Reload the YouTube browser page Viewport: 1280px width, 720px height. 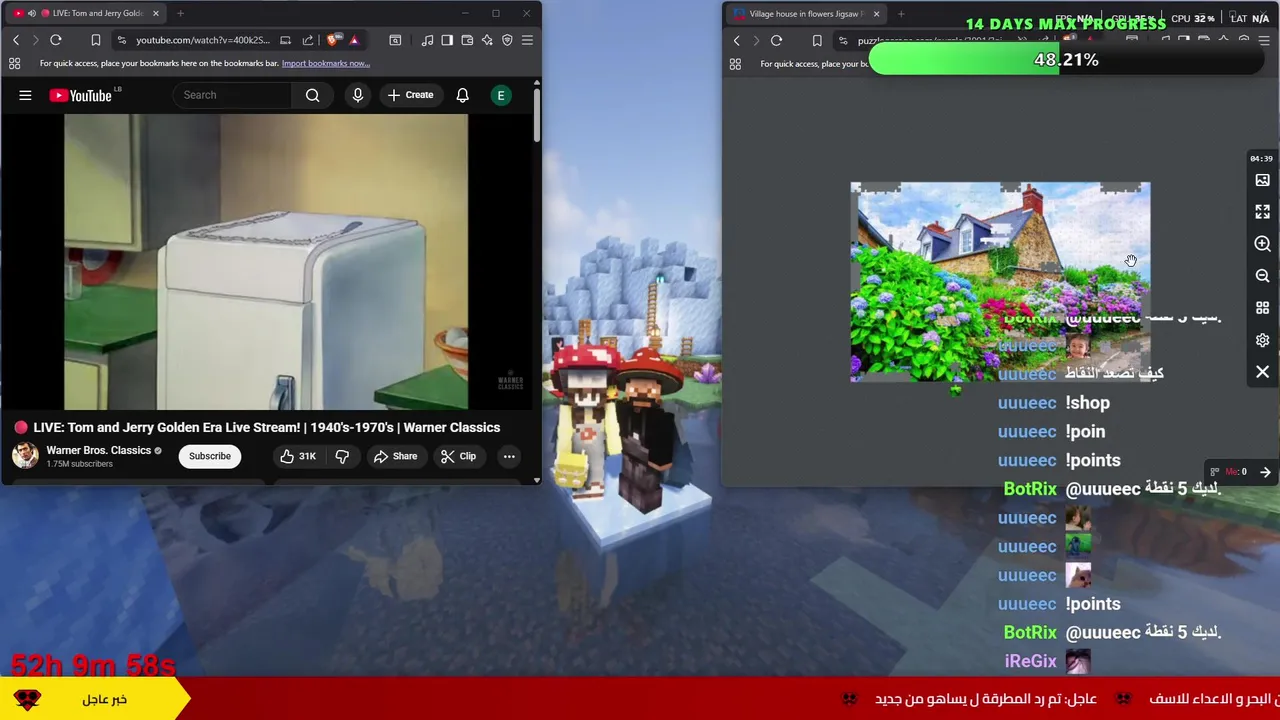(x=56, y=40)
